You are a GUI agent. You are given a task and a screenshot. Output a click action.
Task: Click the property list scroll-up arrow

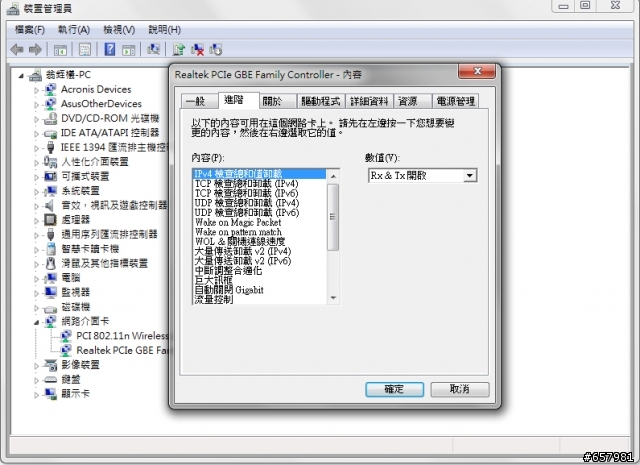(333, 176)
